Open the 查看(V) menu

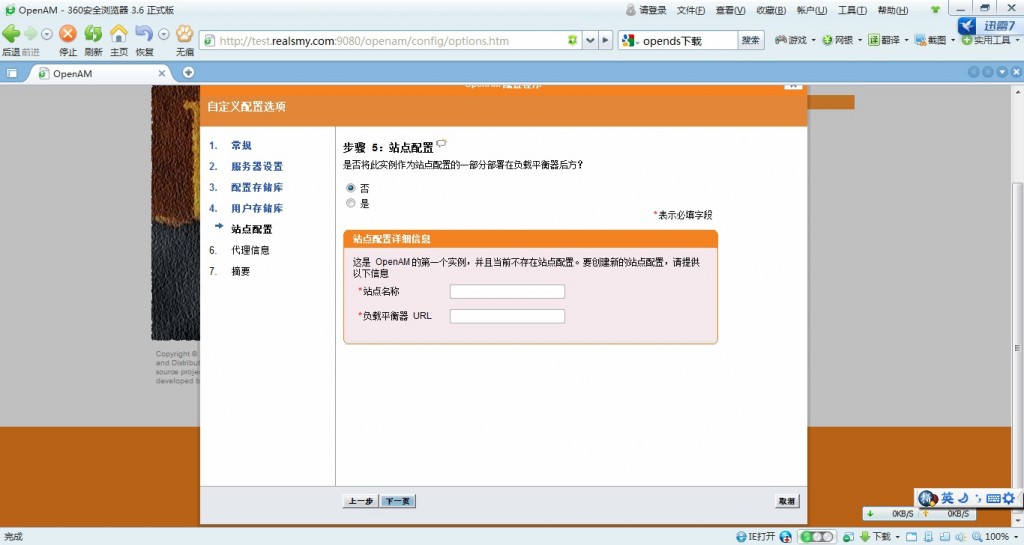tap(730, 10)
